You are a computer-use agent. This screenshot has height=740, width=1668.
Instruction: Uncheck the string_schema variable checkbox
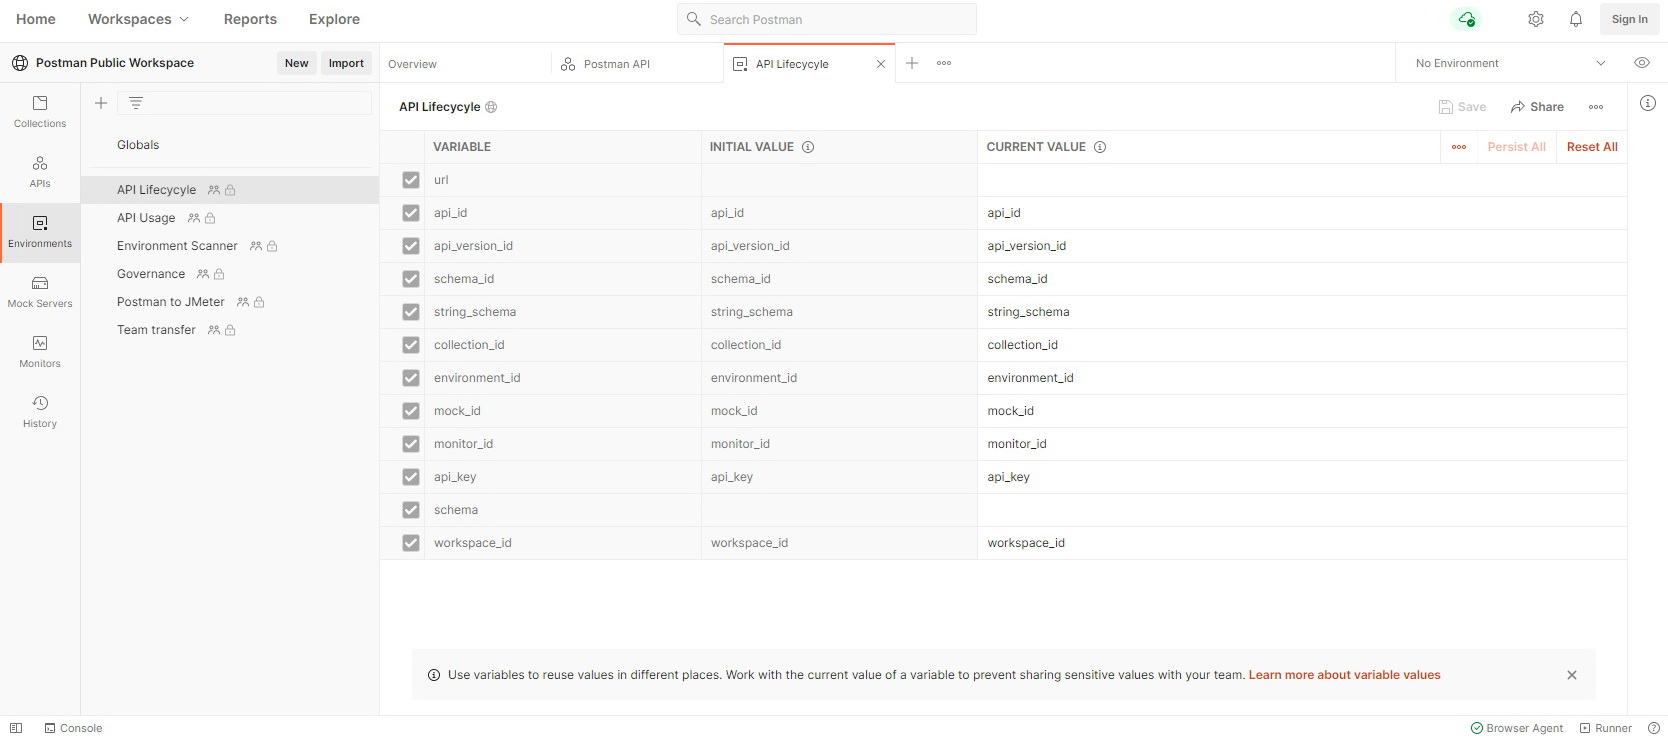pos(411,312)
